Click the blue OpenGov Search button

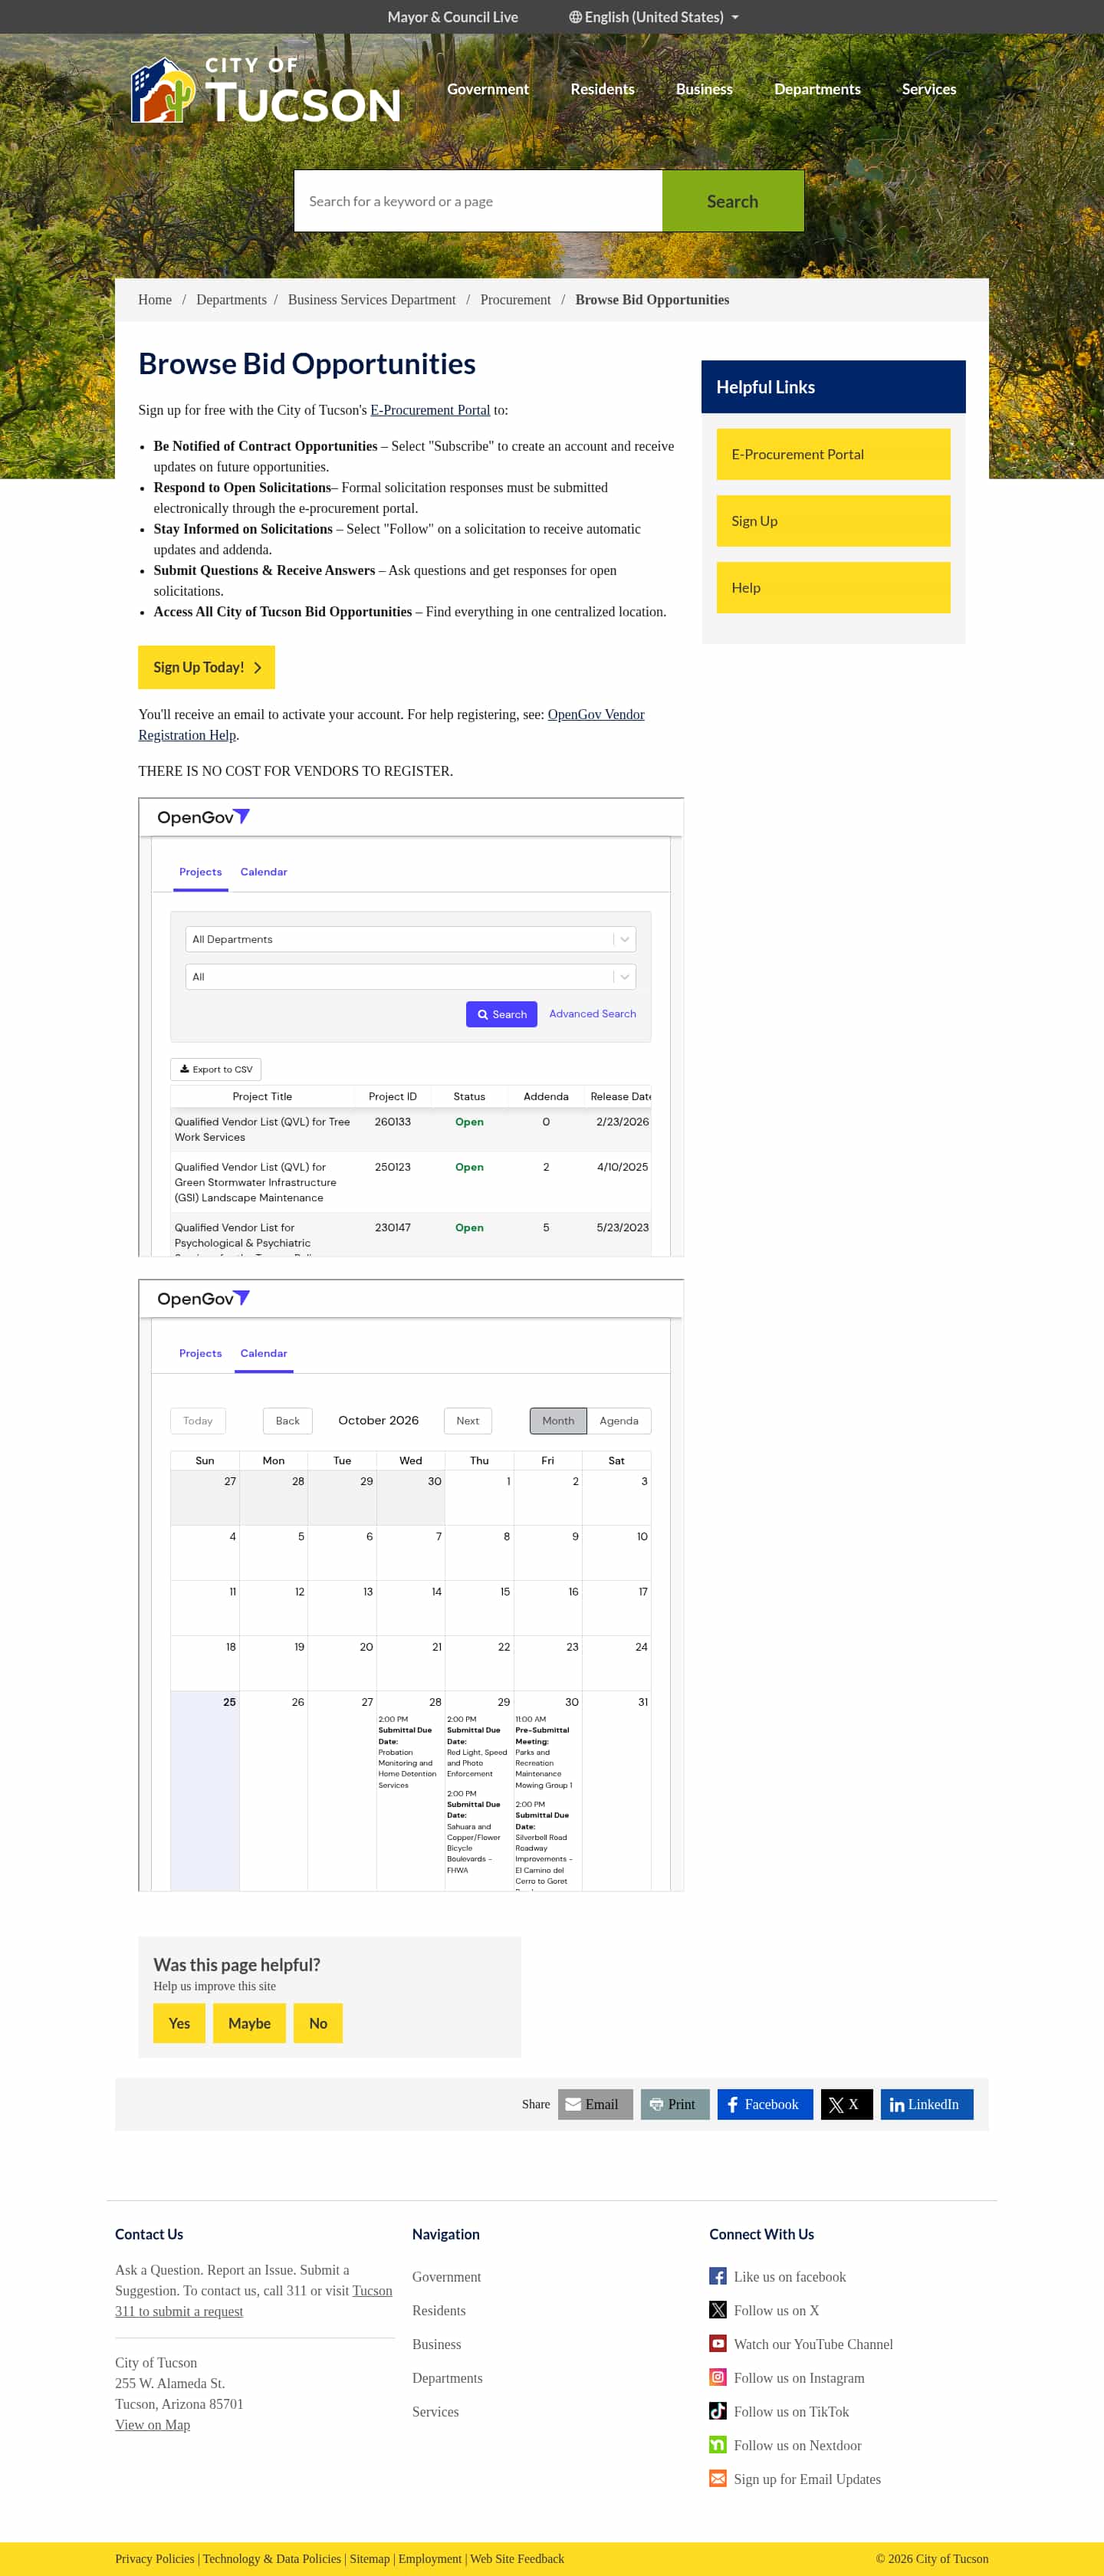pos(502,1014)
